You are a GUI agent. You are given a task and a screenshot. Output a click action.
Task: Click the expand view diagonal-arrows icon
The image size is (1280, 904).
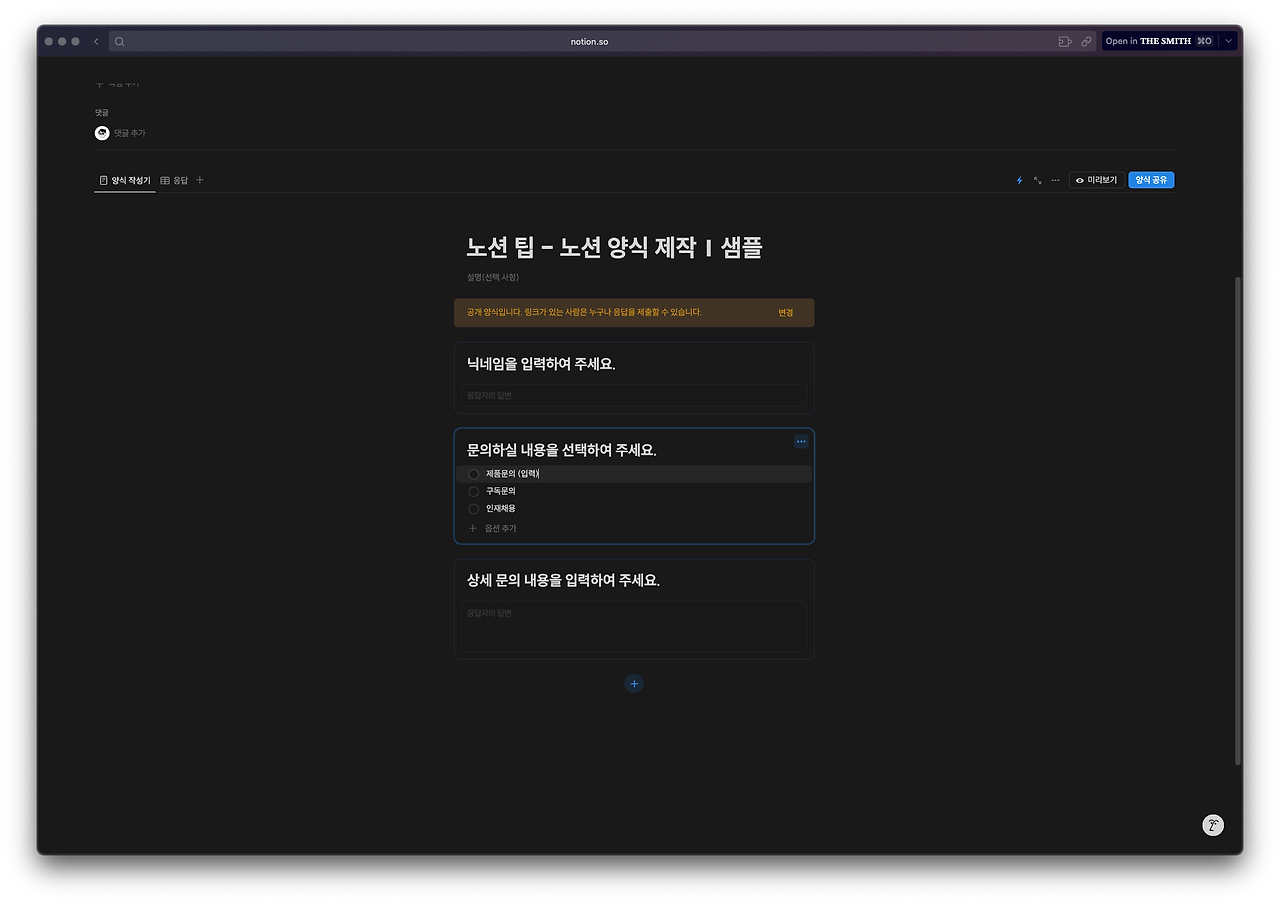click(1037, 180)
